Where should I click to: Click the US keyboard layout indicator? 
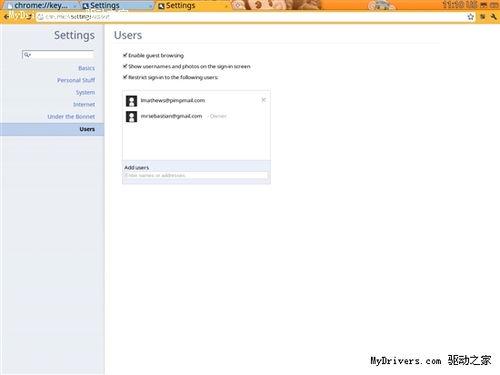pos(472,5)
